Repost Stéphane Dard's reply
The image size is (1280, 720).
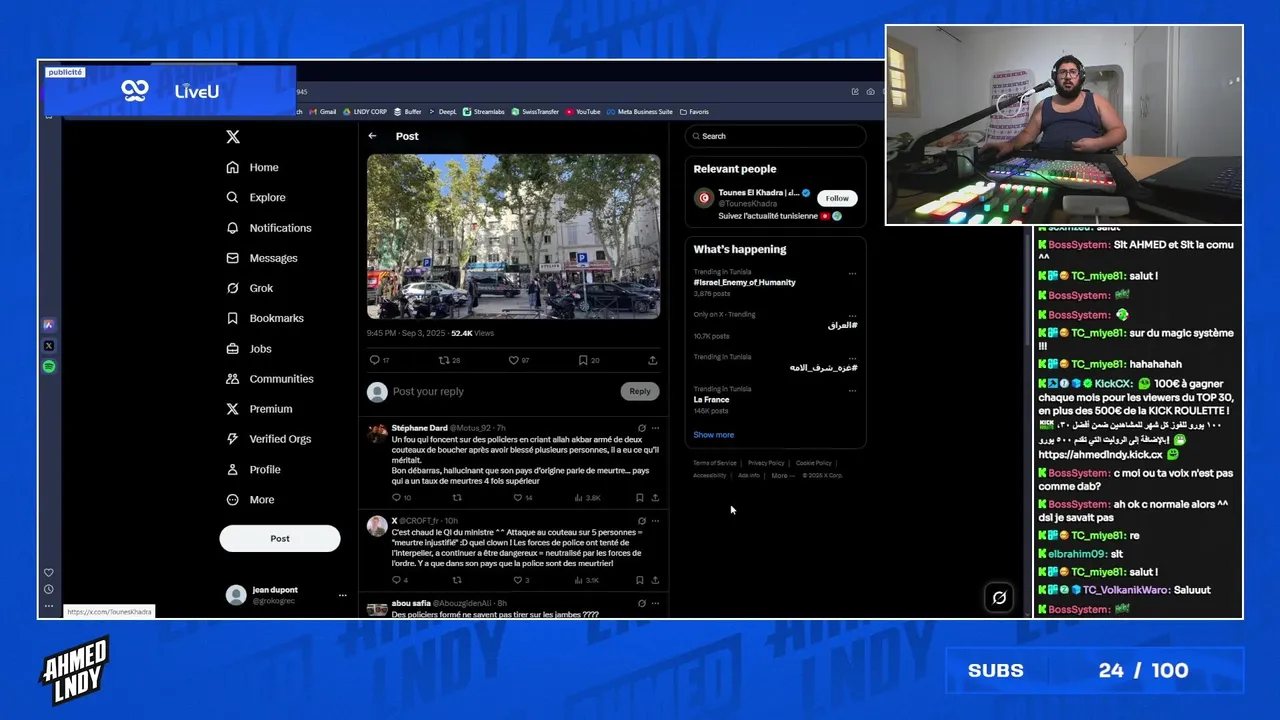point(457,497)
